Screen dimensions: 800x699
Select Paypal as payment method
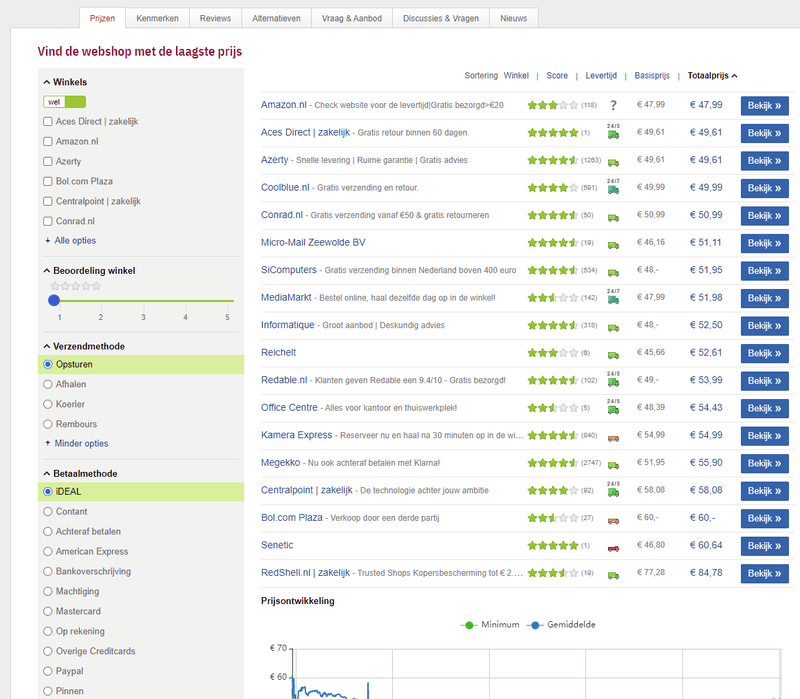[x=48, y=671]
